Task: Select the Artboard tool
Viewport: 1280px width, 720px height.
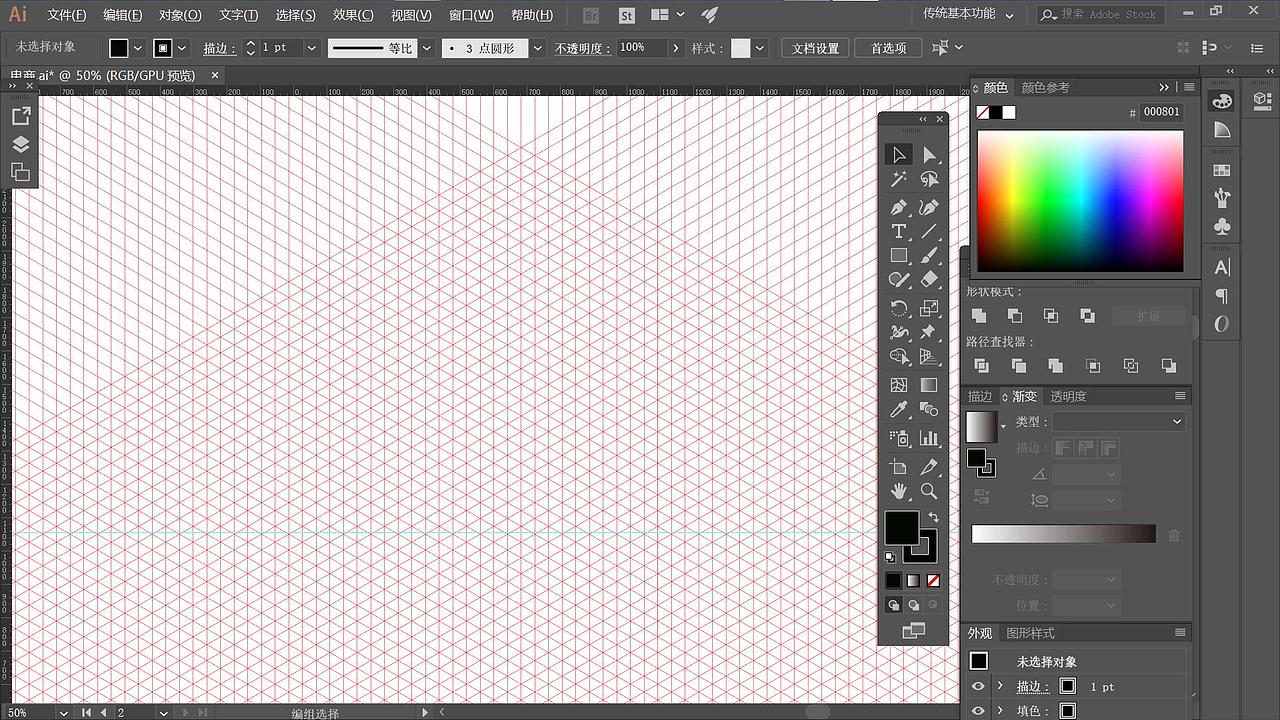Action: point(898,467)
